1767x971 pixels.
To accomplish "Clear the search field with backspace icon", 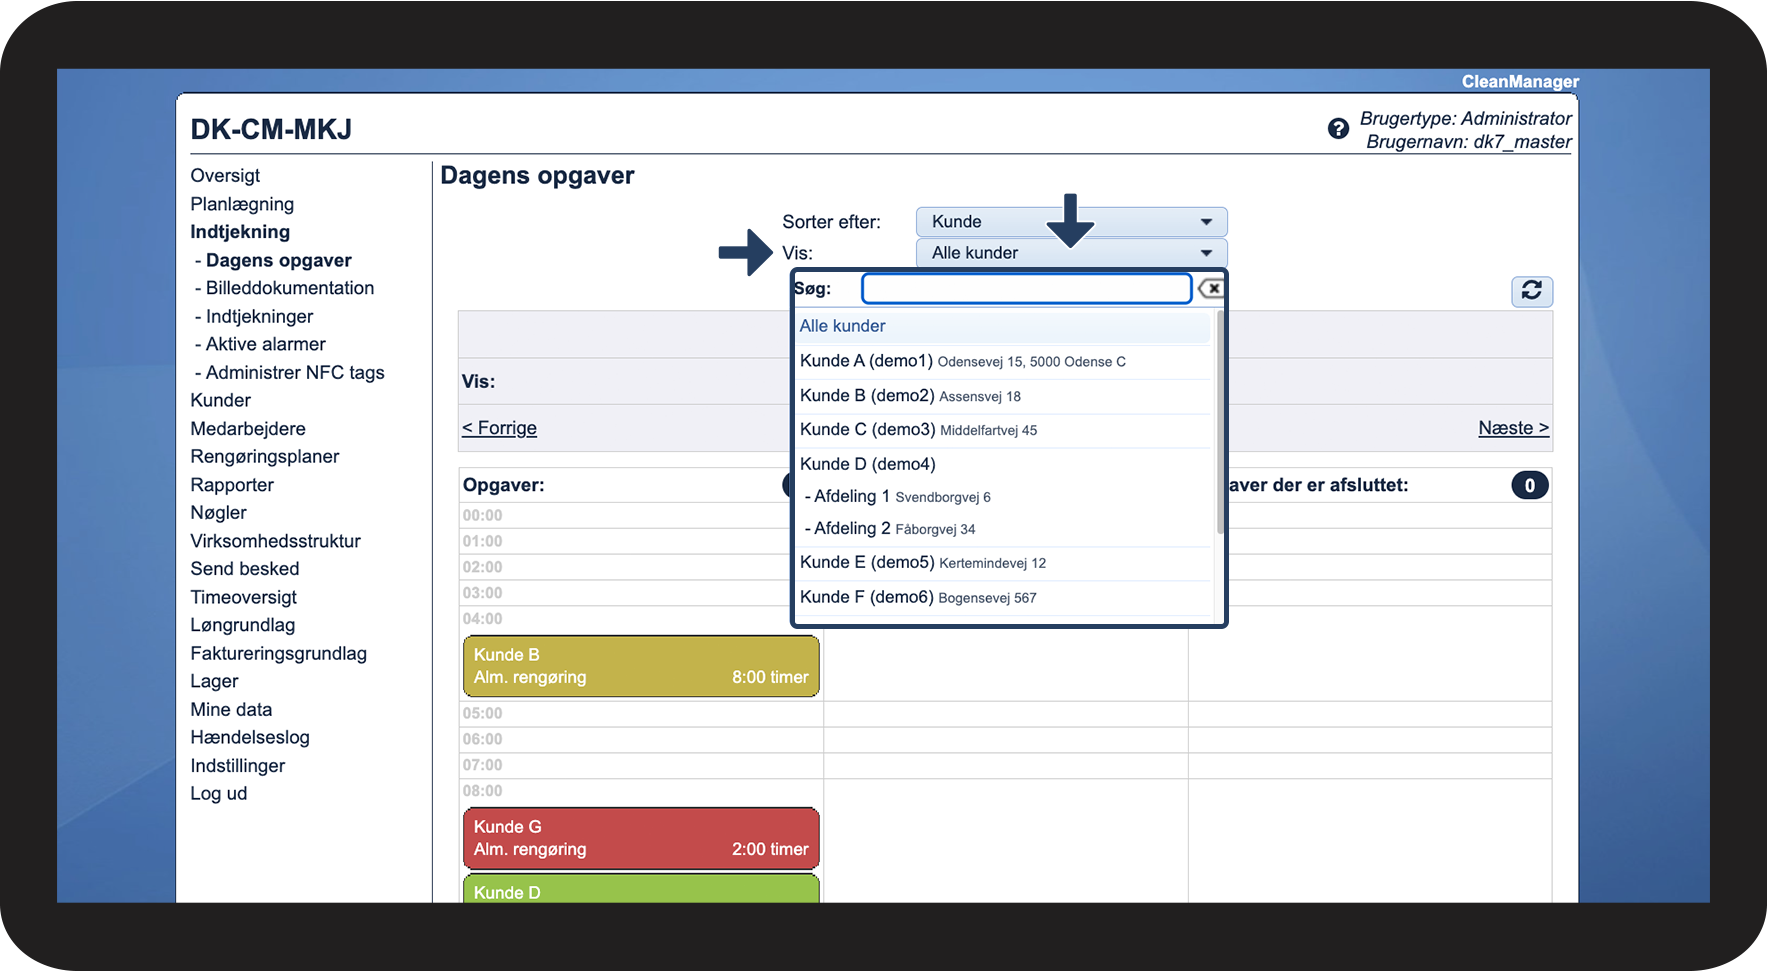I will point(1211,289).
